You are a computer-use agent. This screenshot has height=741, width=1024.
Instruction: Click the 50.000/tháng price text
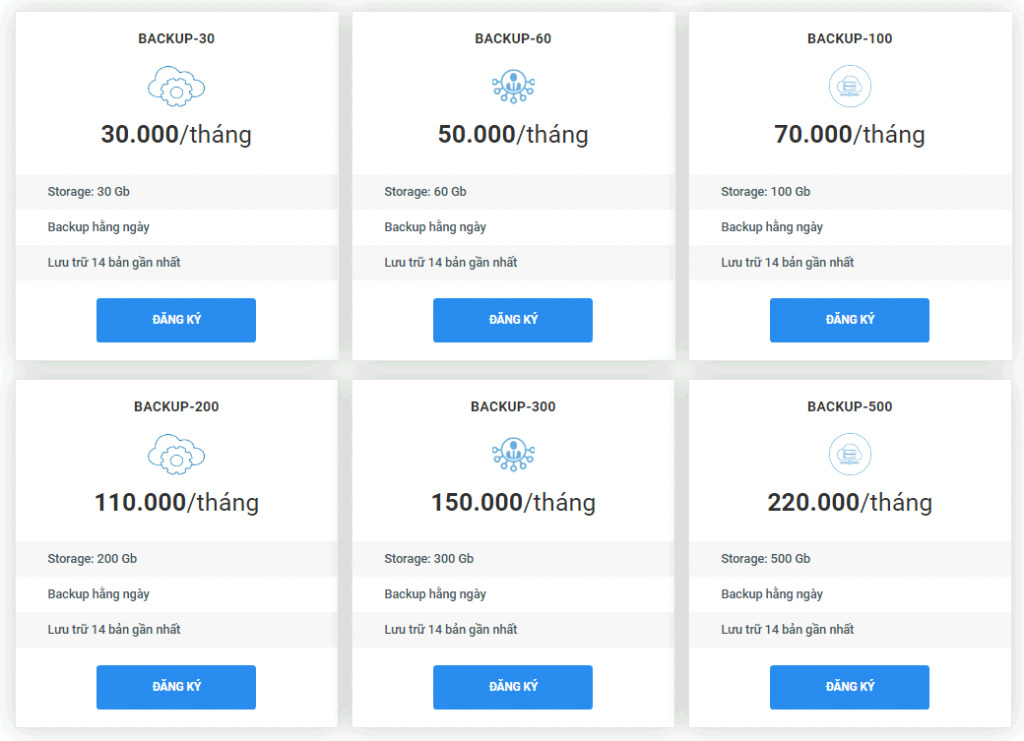click(x=513, y=135)
